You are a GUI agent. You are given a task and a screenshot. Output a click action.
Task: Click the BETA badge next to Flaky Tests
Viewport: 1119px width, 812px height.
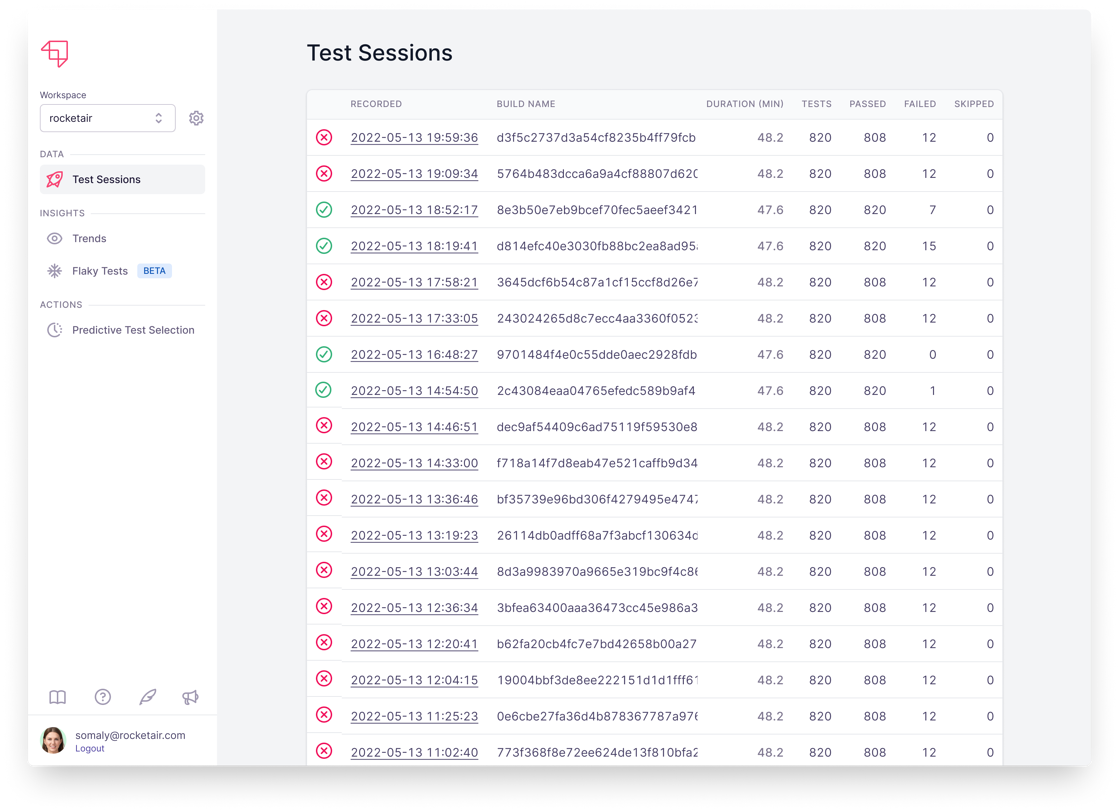click(154, 270)
